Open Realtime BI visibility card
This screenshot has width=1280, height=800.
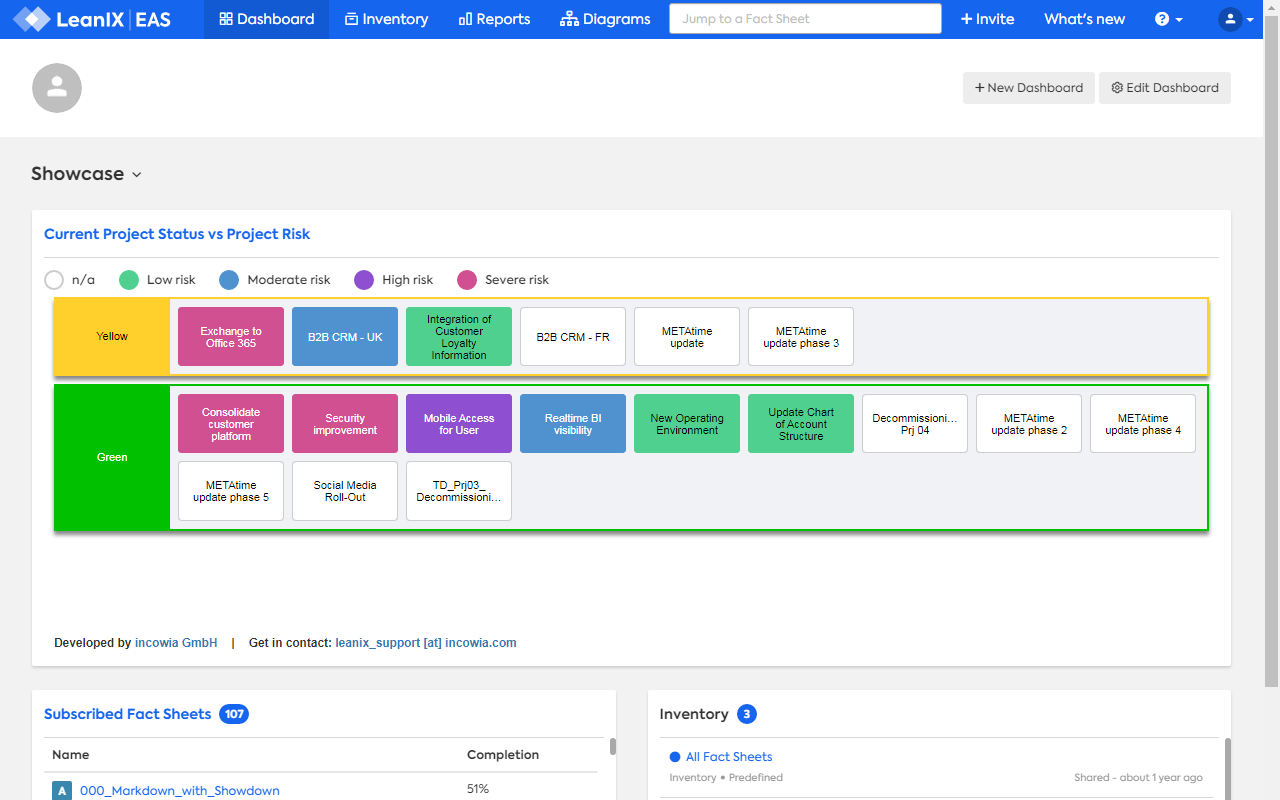click(x=573, y=424)
